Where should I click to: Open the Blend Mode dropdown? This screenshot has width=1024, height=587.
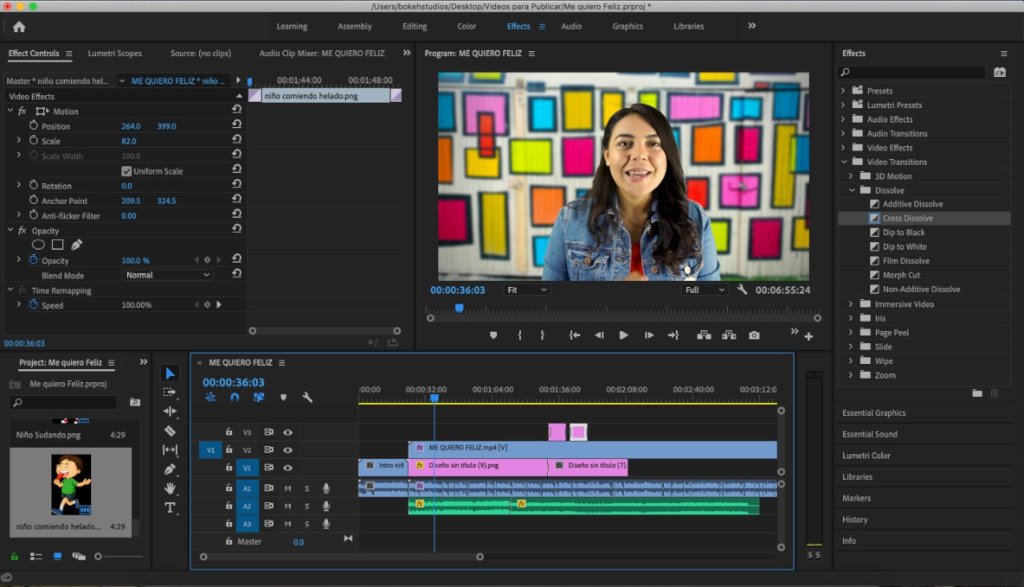point(167,275)
